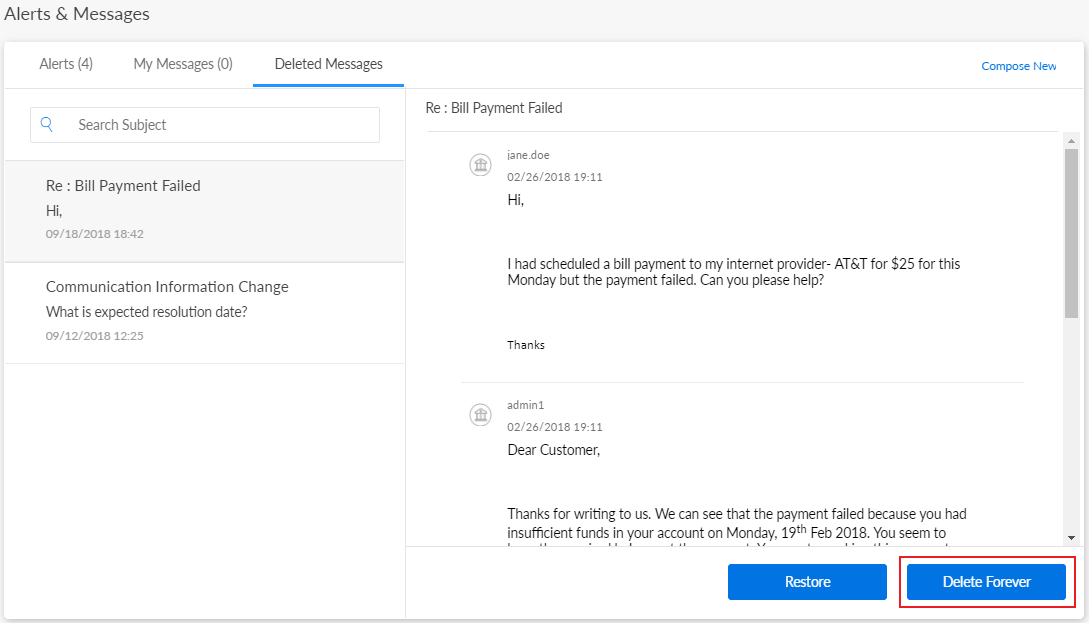Open the My Messages (0) tab

183,64
